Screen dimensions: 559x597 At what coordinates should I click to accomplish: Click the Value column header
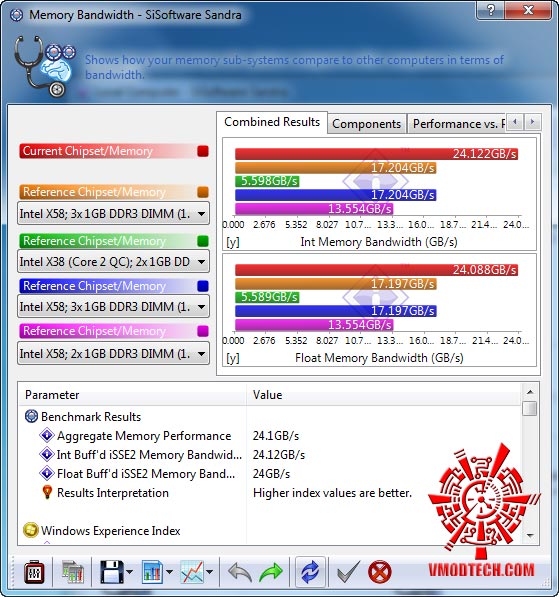coord(384,395)
